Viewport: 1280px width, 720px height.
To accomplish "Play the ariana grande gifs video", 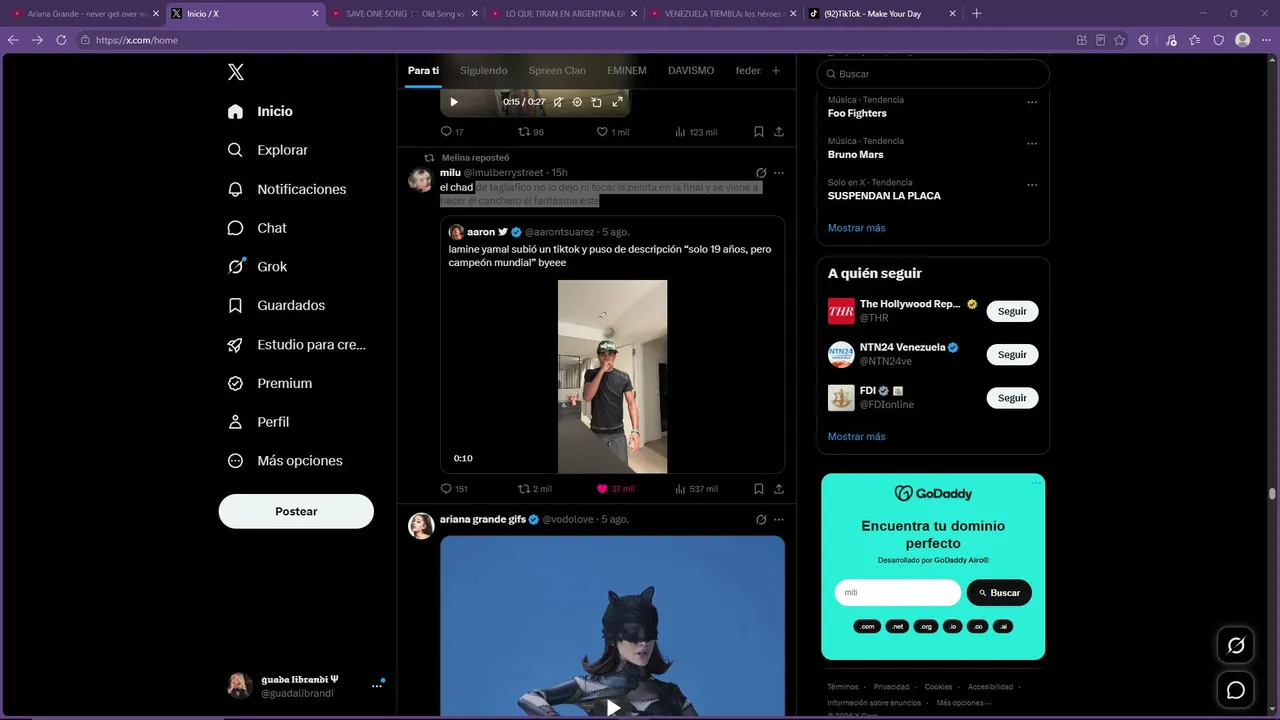I will tap(613, 707).
